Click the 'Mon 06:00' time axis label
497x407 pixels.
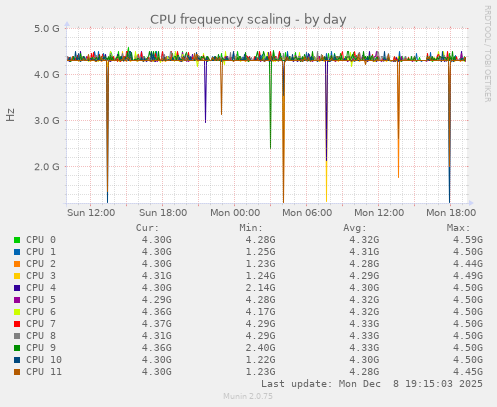pyautogui.click(x=307, y=213)
